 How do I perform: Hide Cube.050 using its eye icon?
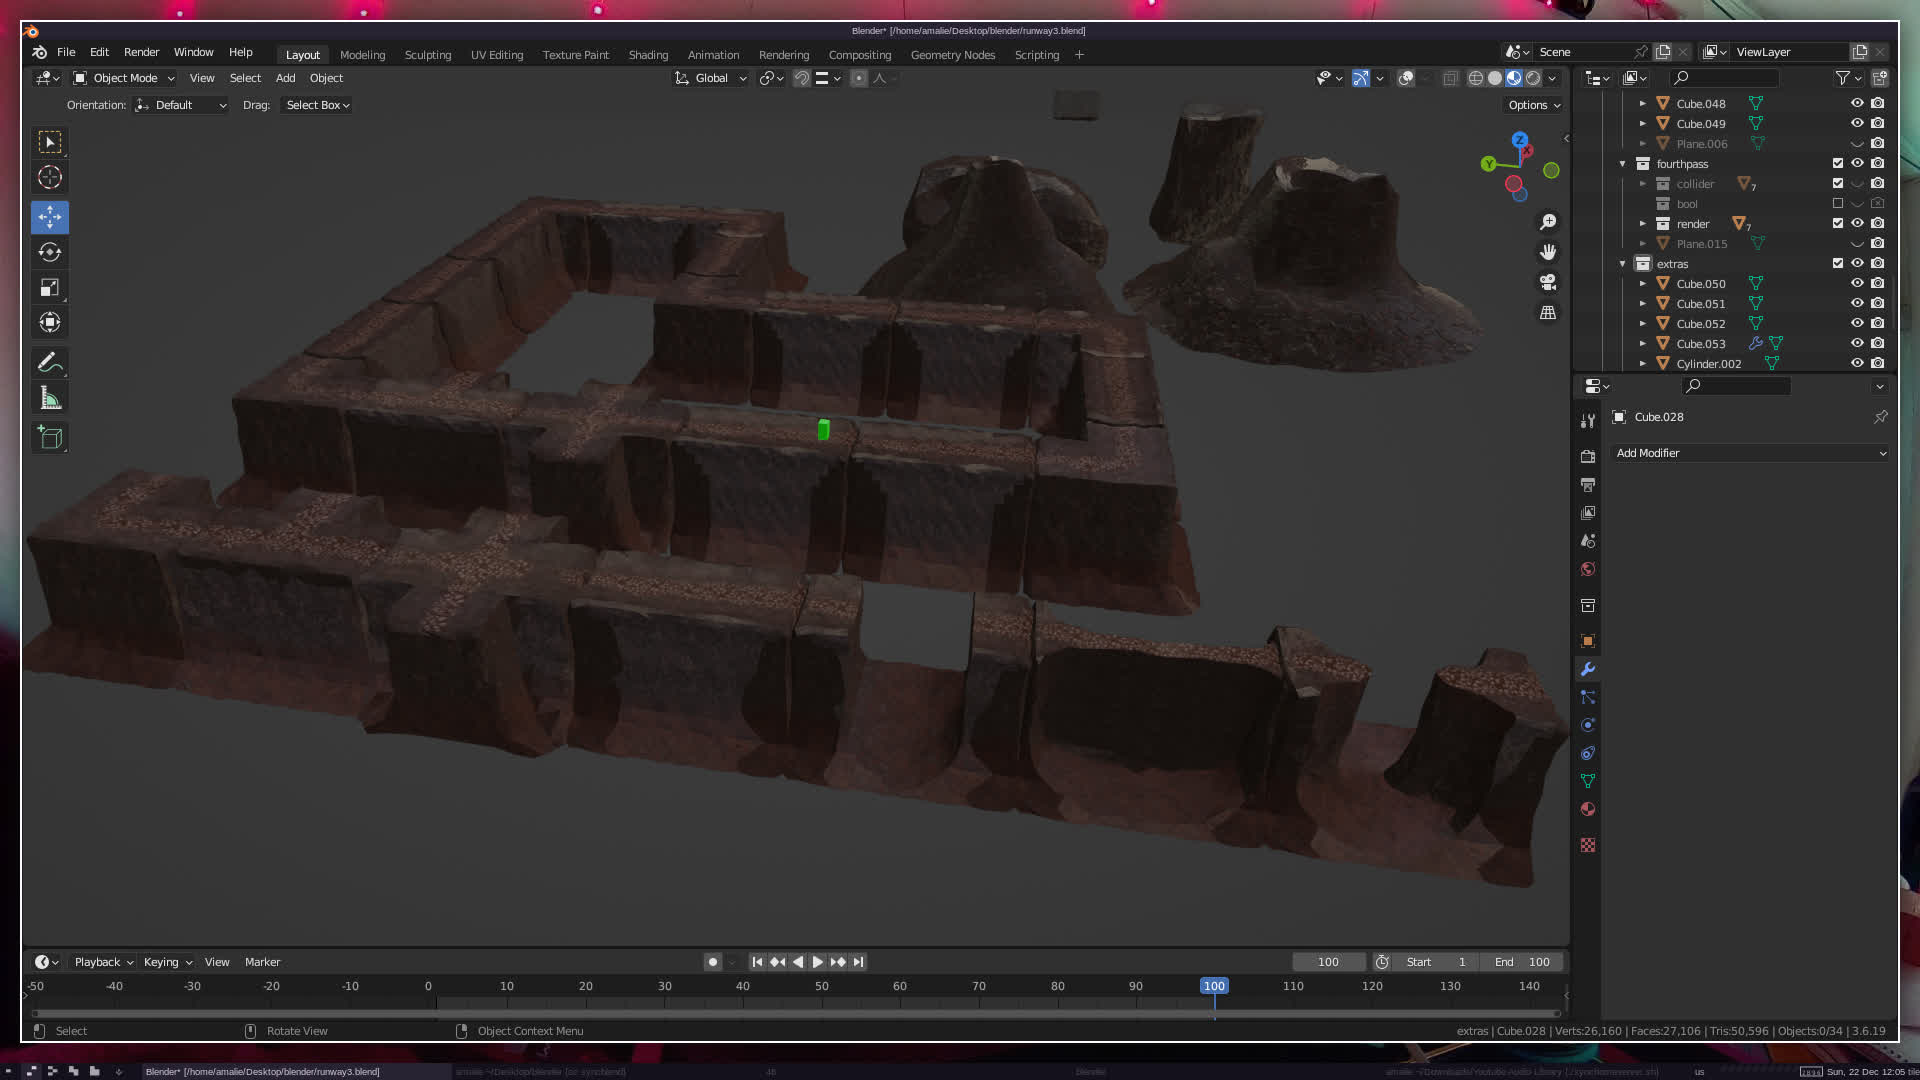(1857, 284)
